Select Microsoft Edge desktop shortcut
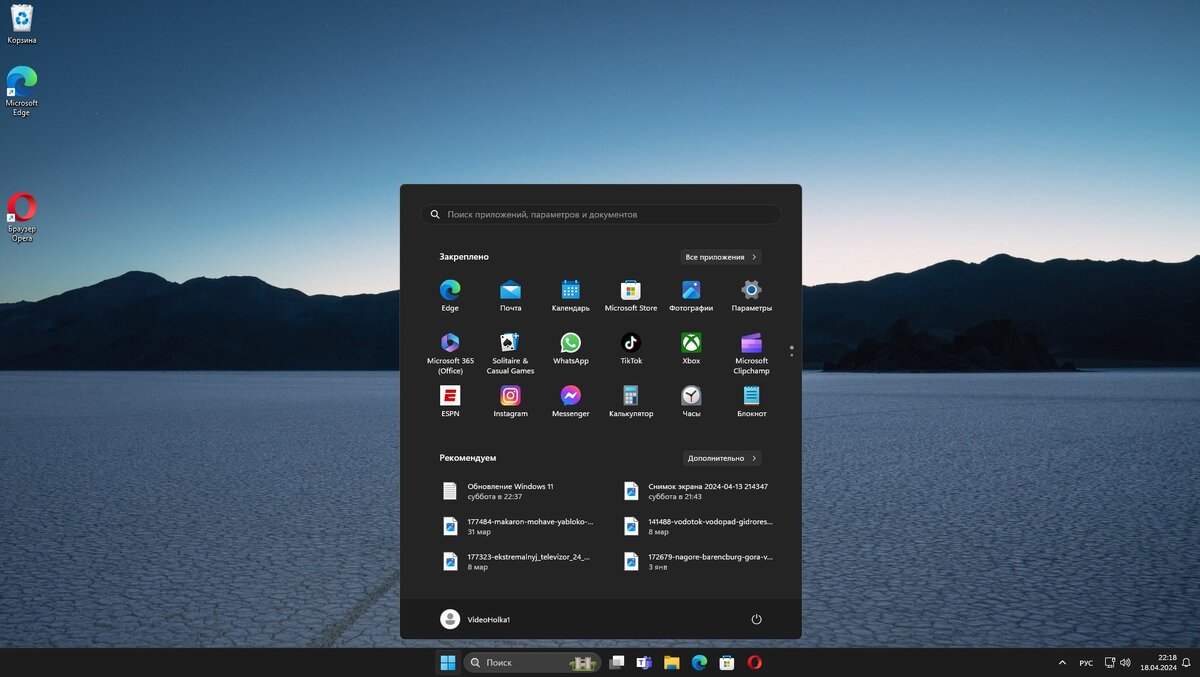The height and width of the screenshot is (677, 1200). pyautogui.click(x=21, y=91)
